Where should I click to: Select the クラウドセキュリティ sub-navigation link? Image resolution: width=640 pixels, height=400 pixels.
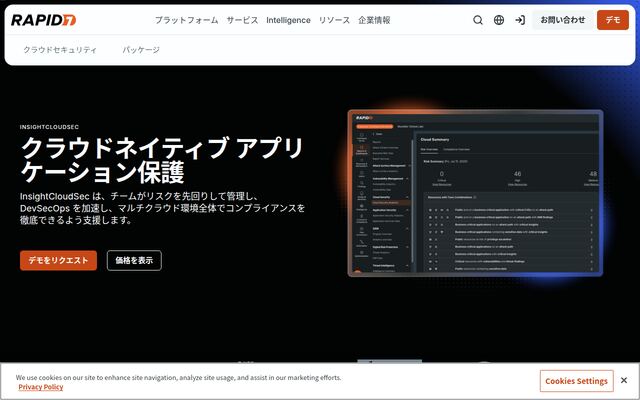[x=60, y=50]
